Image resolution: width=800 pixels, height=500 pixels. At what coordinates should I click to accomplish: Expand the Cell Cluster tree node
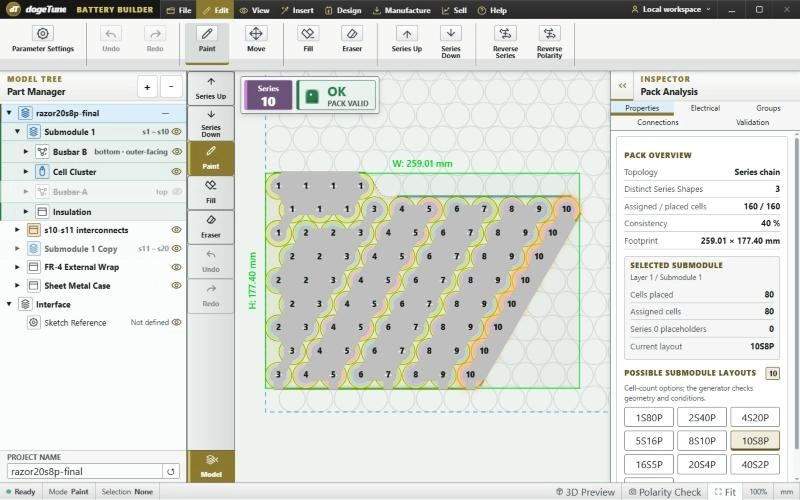(x=26, y=171)
